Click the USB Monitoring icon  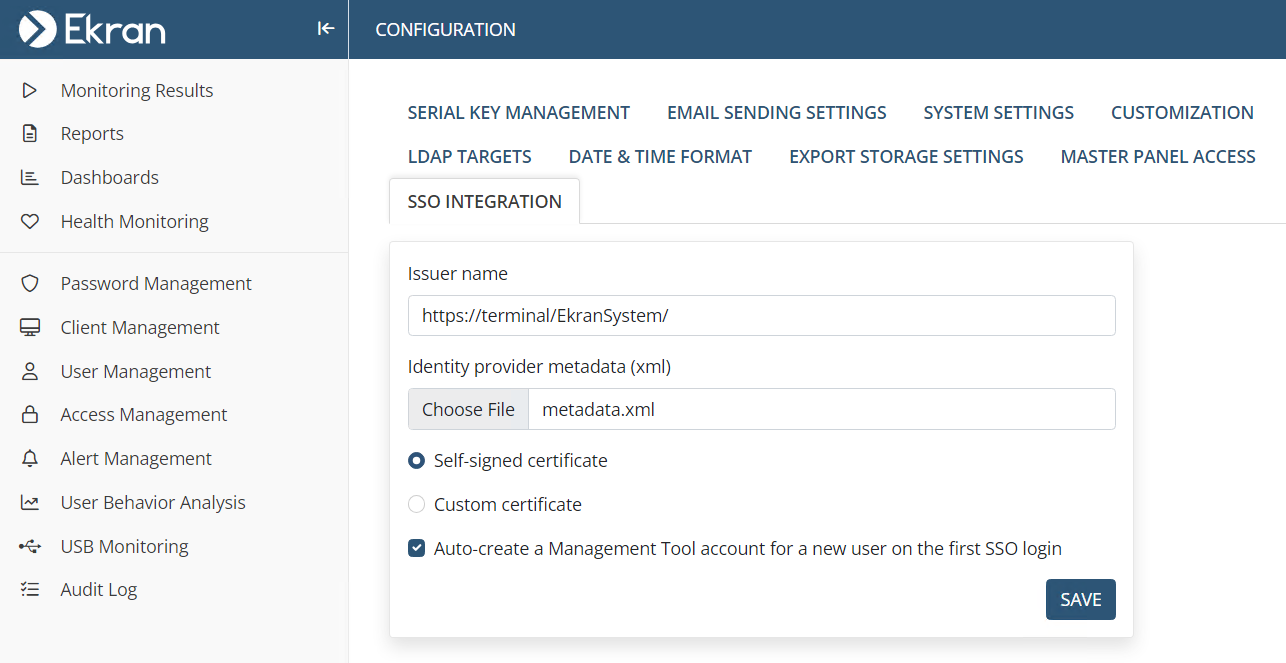point(30,547)
